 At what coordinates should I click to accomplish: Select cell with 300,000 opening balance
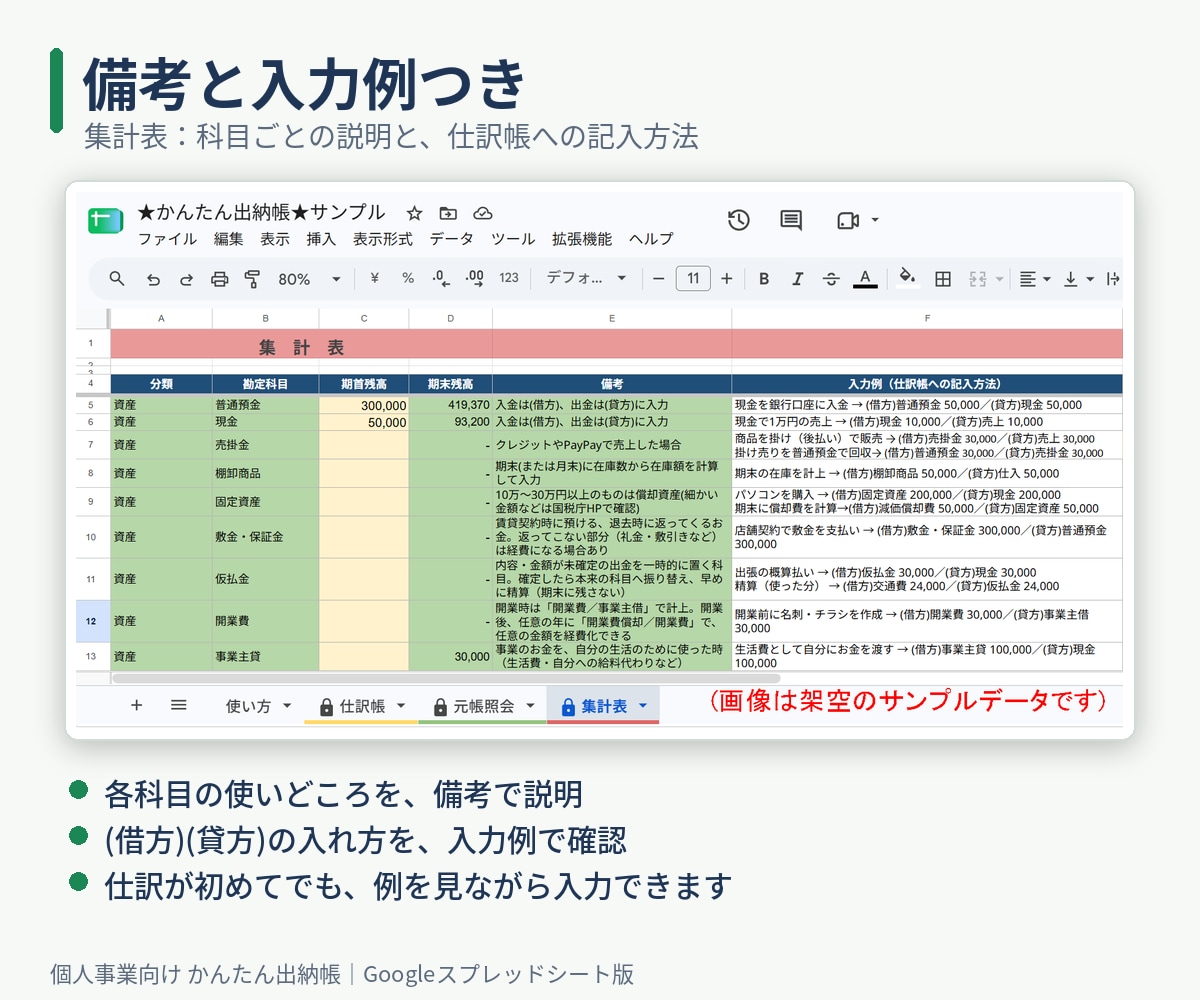(364, 405)
